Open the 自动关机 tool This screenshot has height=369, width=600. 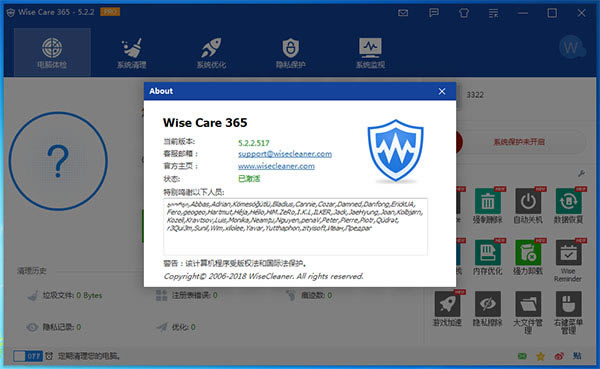pyautogui.click(x=528, y=206)
